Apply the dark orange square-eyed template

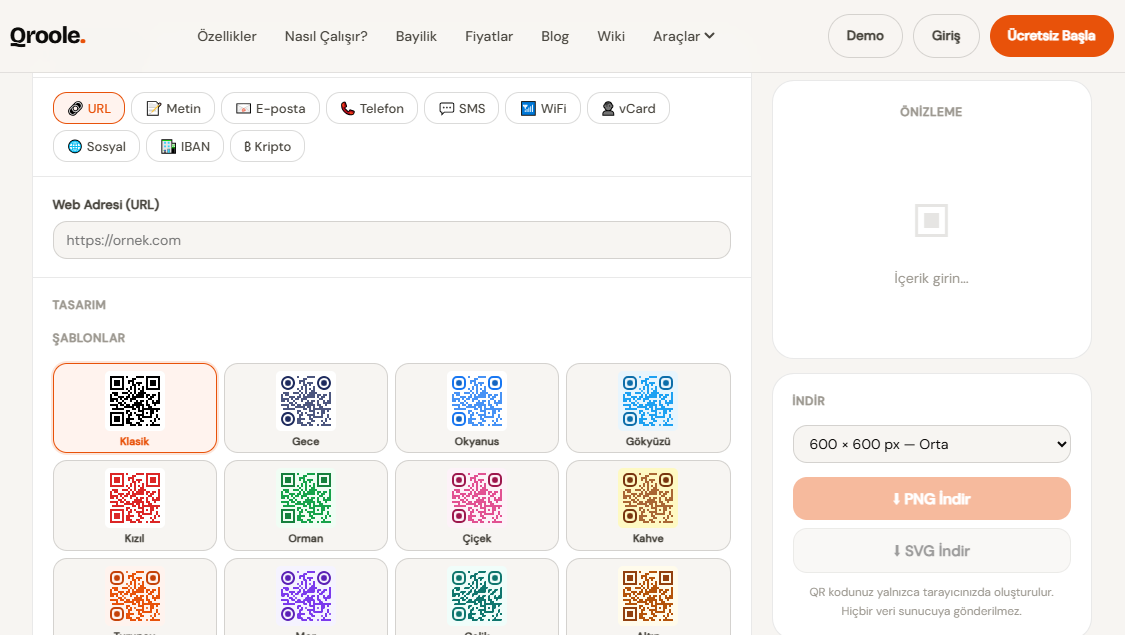pyautogui.click(x=648, y=597)
